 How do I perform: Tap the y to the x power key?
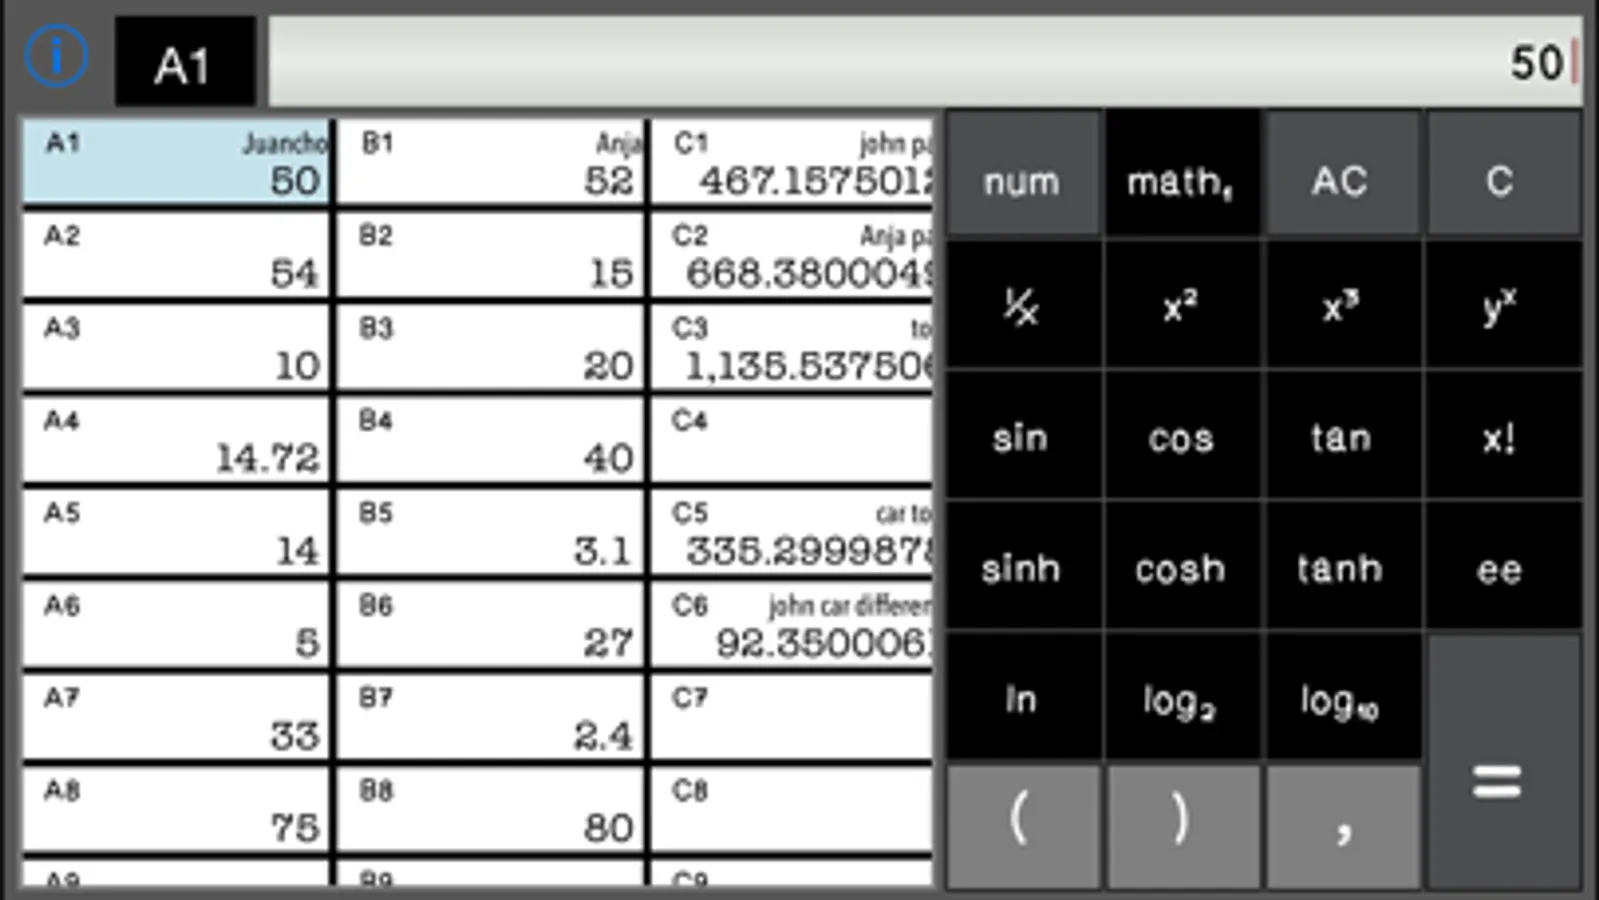coord(1501,305)
